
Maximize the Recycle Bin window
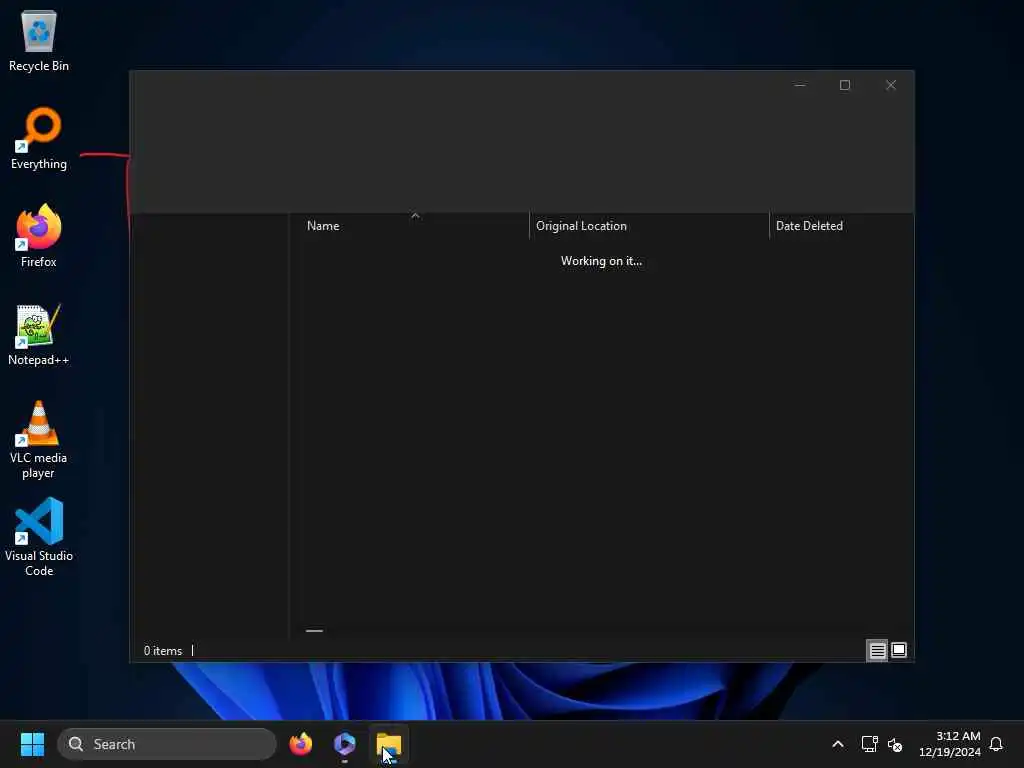pos(845,85)
